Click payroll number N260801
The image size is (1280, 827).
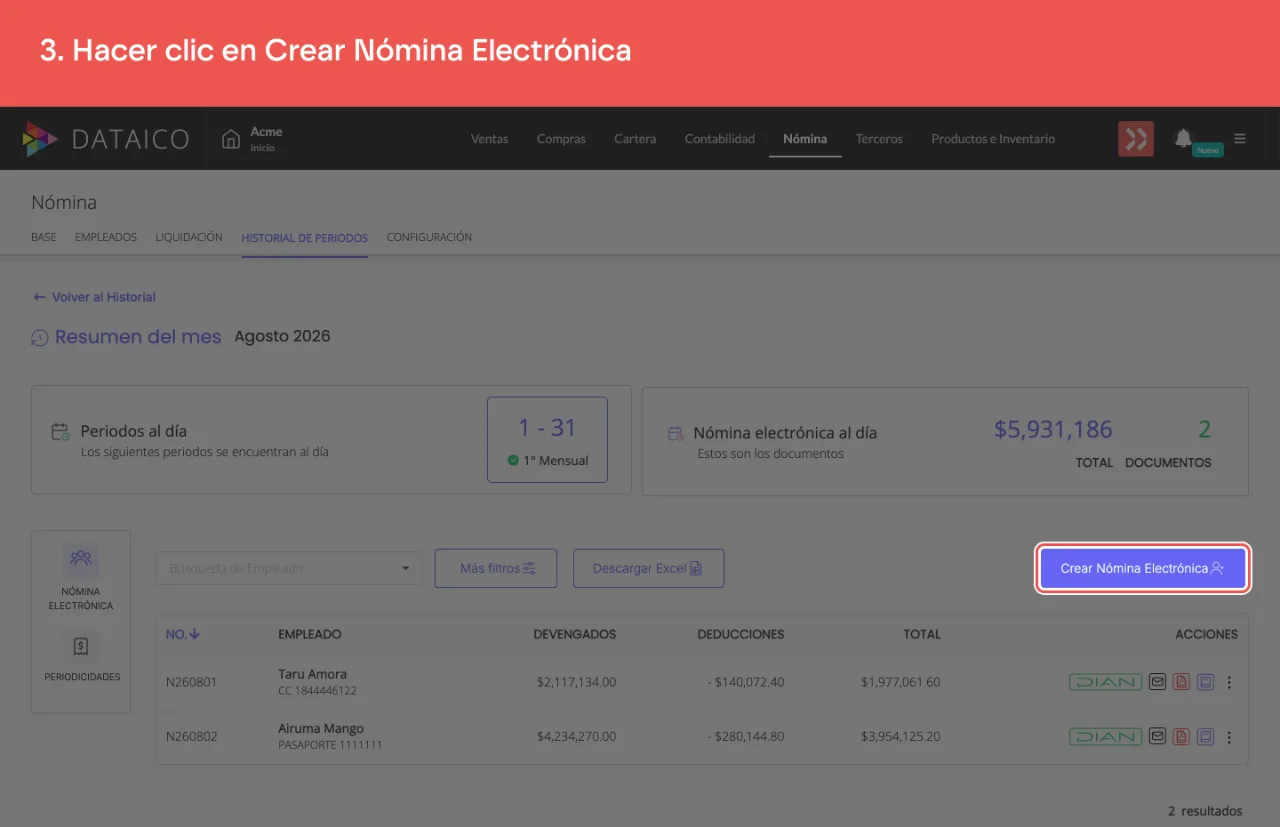pyautogui.click(x=191, y=683)
